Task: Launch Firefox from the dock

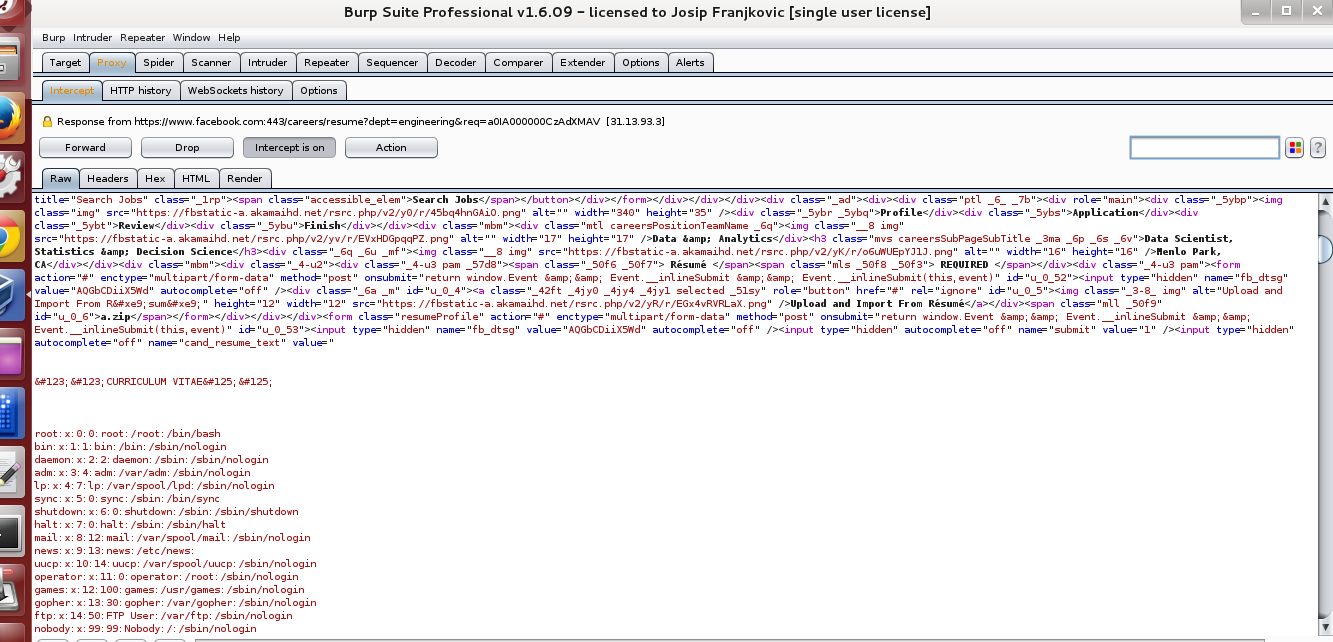Action: click(x=10, y=120)
